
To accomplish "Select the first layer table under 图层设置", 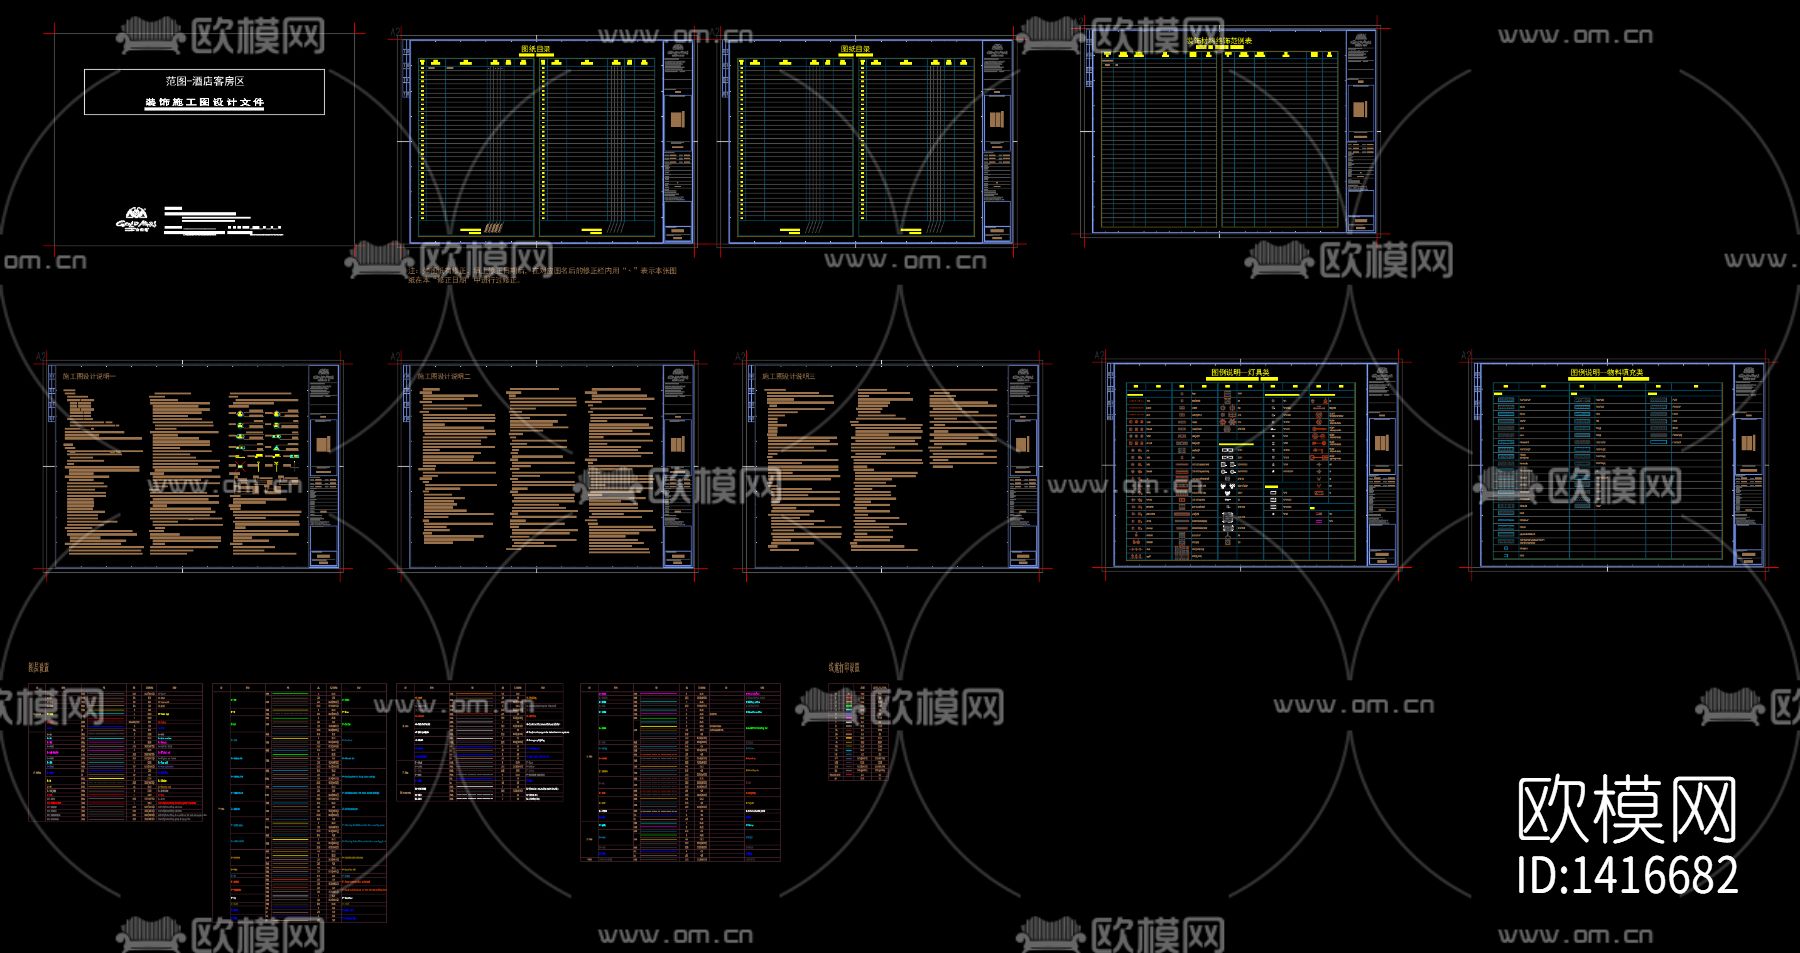I will coord(115,753).
